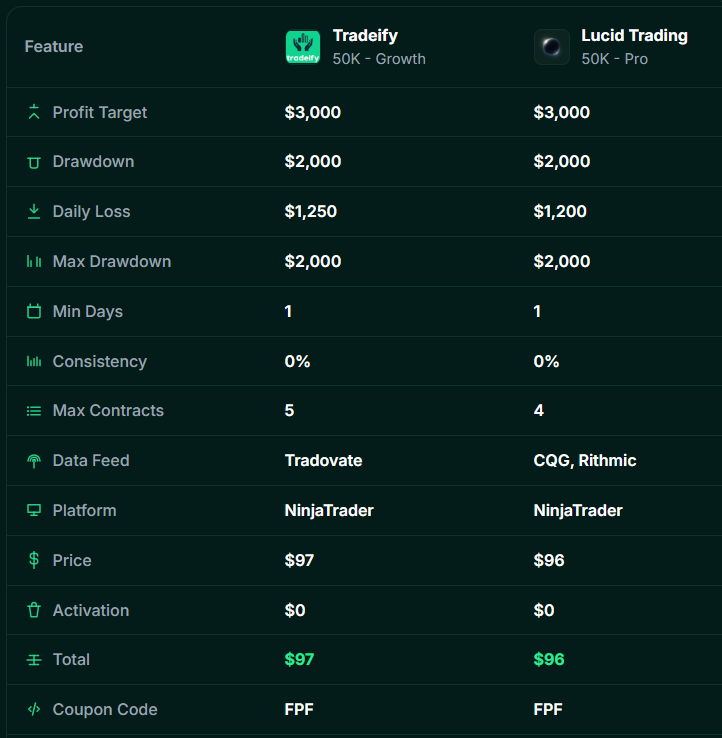Select the 'CQG, Rithmic' data feed value
The height and width of the screenshot is (738, 722).
[x=585, y=461]
